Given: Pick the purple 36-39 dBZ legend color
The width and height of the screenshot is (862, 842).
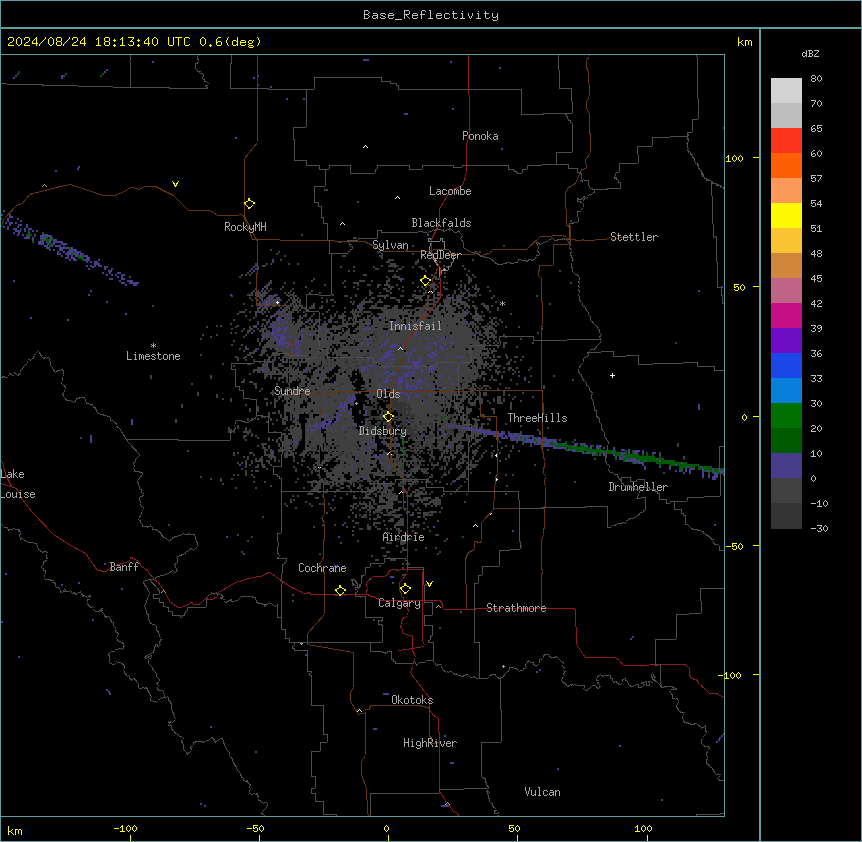Looking at the screenshot, I should 786,341.
